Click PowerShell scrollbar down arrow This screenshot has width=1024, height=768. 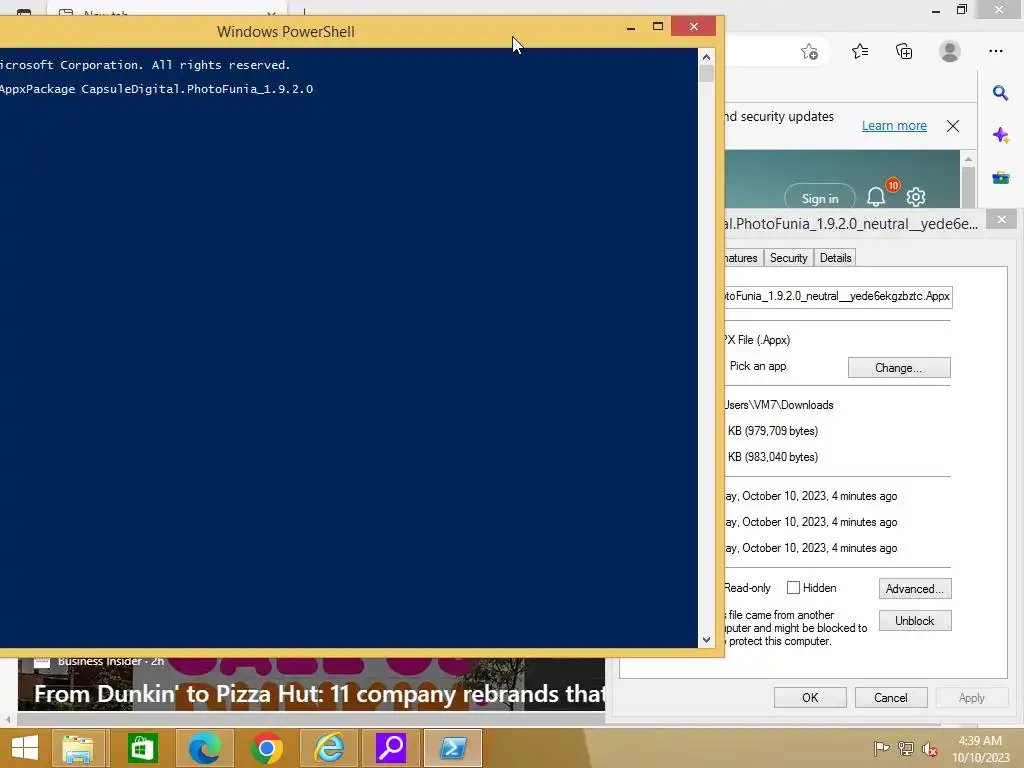(x=706, y=640)
